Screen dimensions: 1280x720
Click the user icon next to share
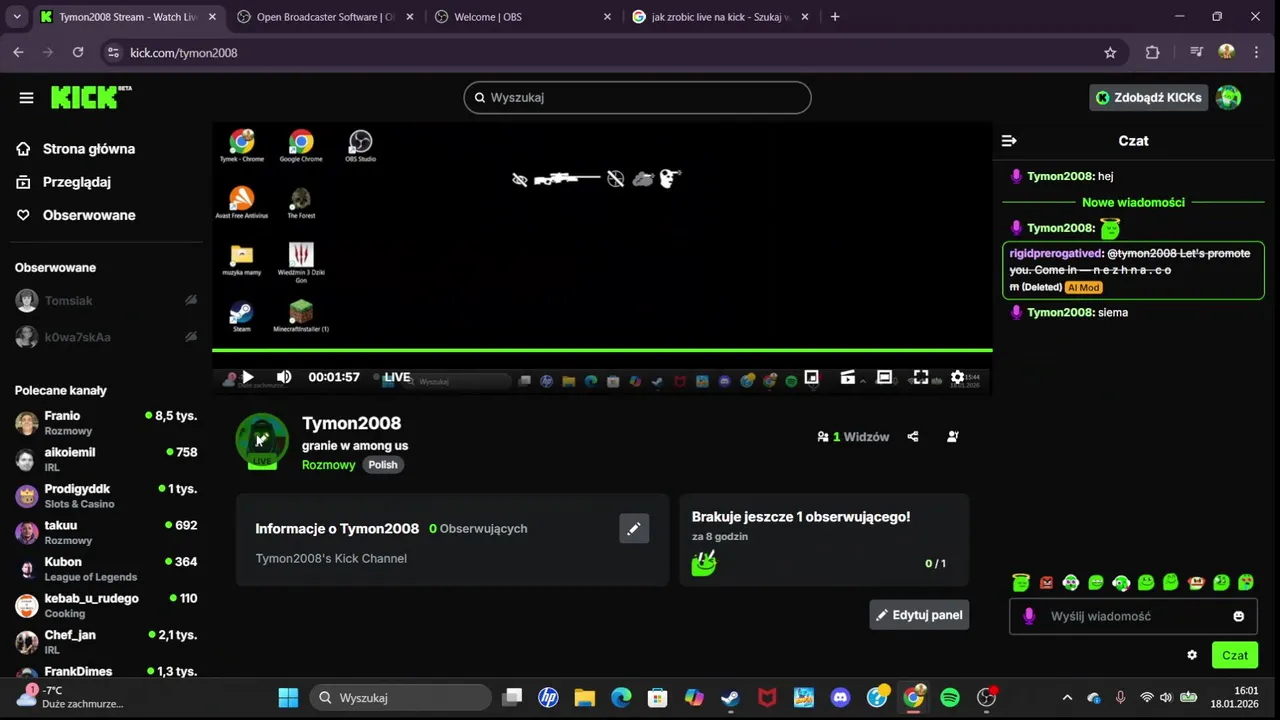coord(952,436)
